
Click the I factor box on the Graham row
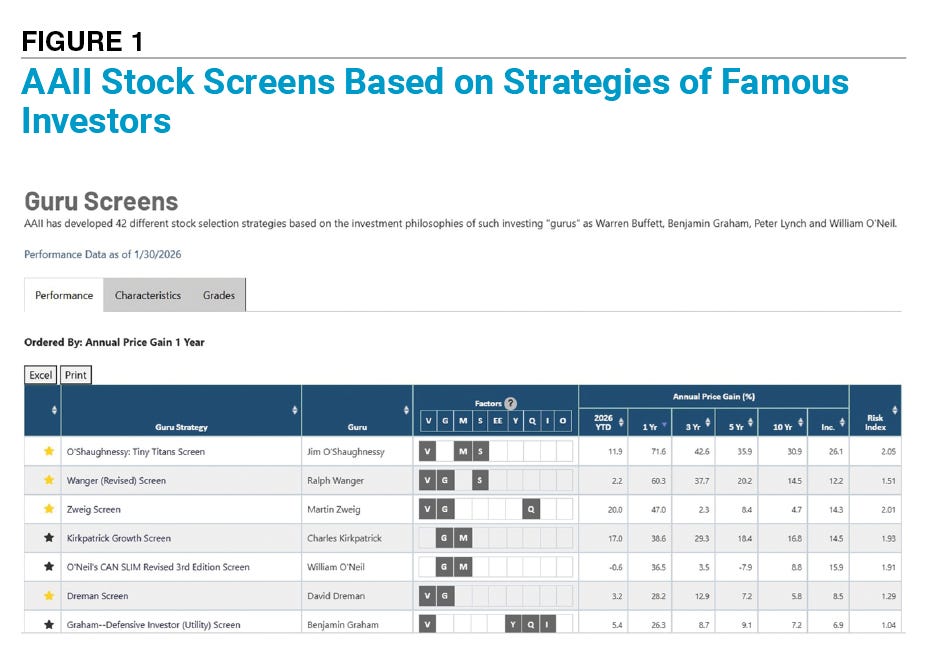(x=548, y=624)
